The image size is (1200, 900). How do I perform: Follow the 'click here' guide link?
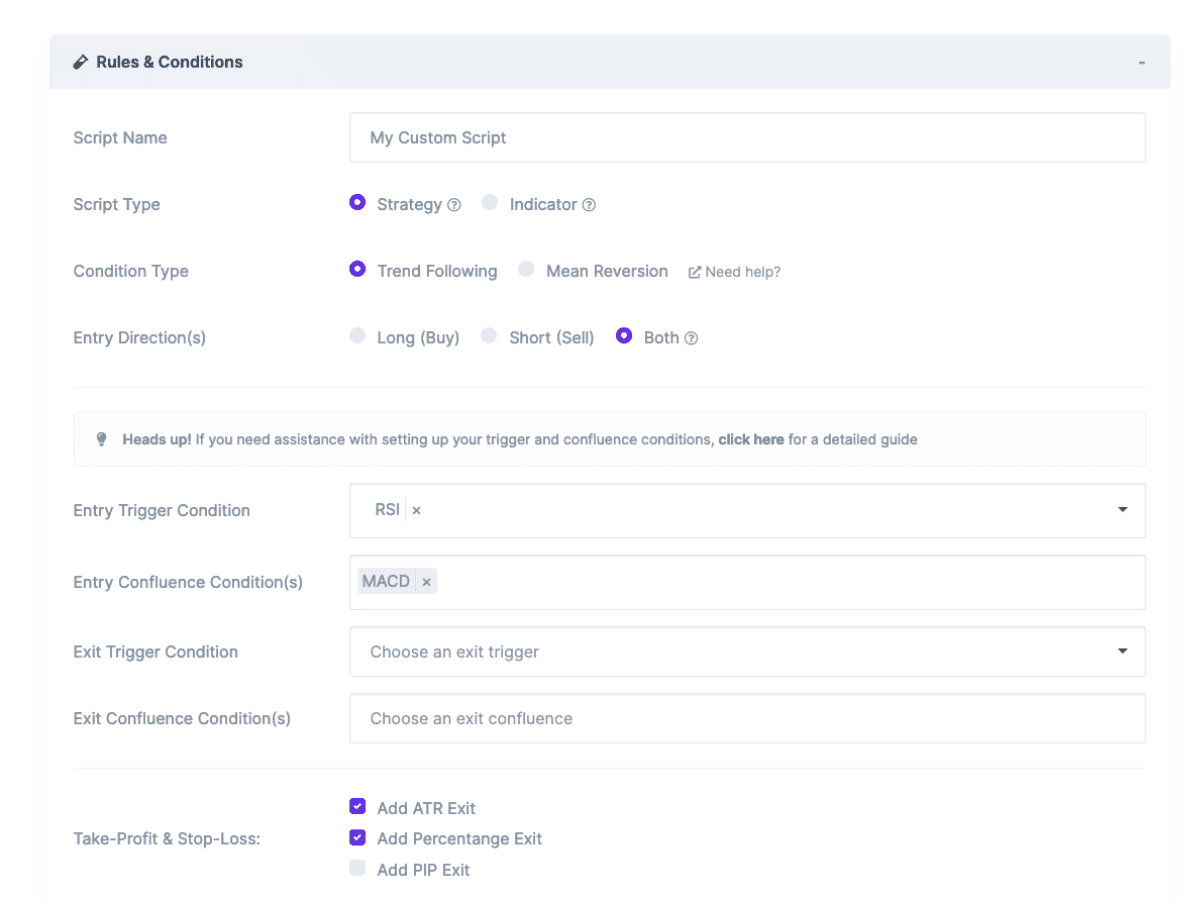click(x=751, y=439)
